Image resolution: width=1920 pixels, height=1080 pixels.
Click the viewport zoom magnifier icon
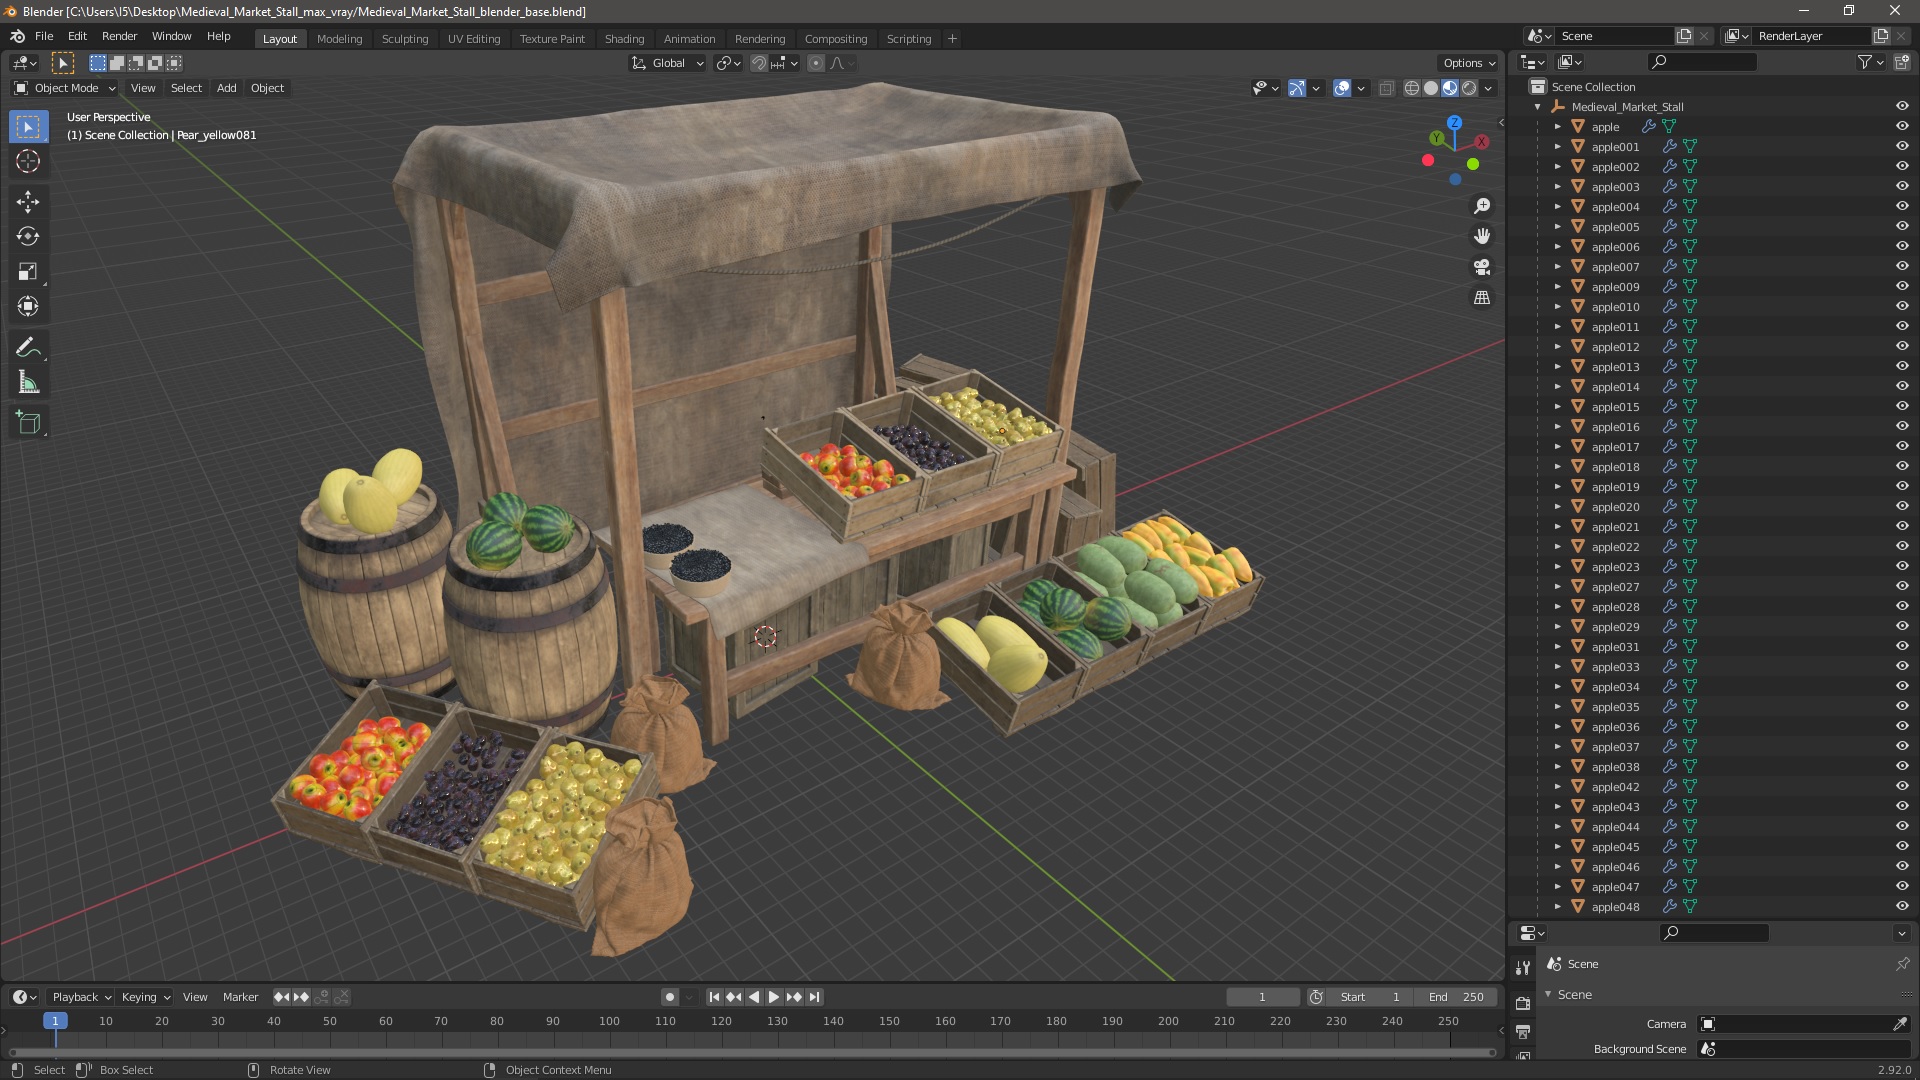pyautogui.click(x=1482, y=206)
